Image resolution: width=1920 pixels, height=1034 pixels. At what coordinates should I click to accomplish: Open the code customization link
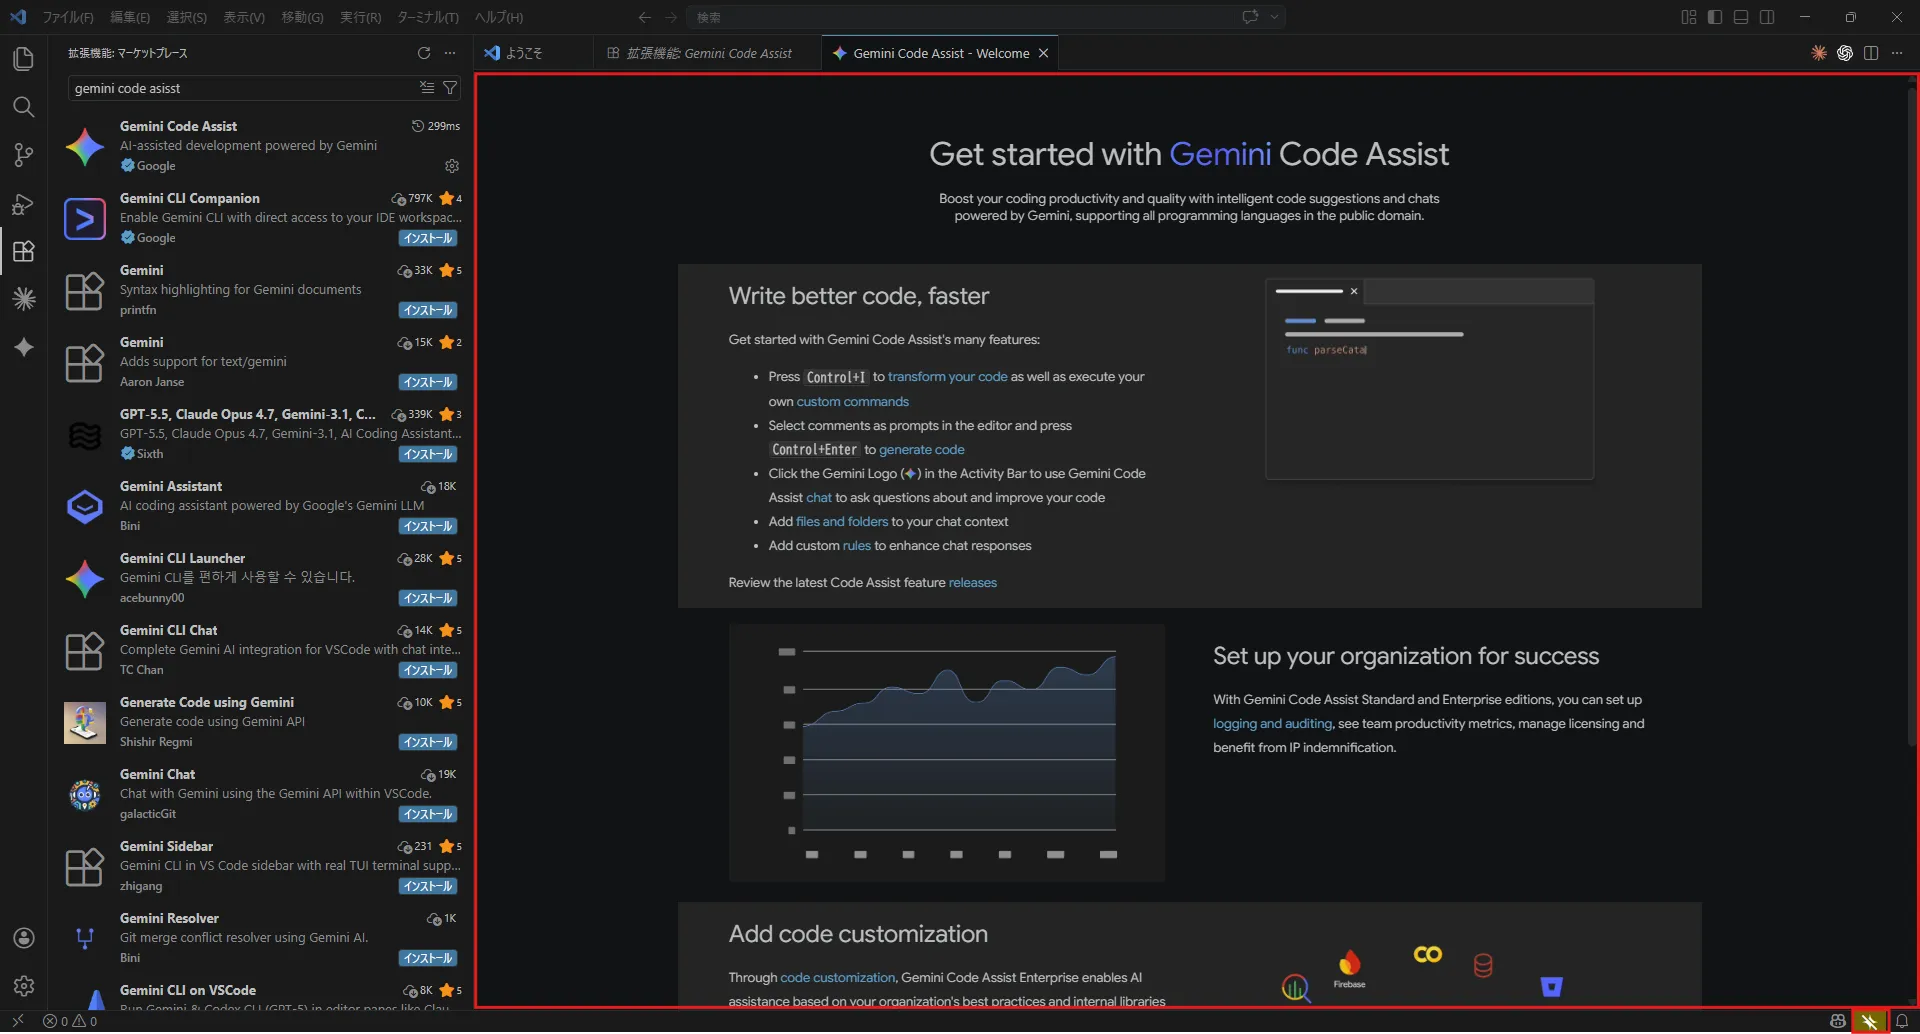(x=837, y=978)
